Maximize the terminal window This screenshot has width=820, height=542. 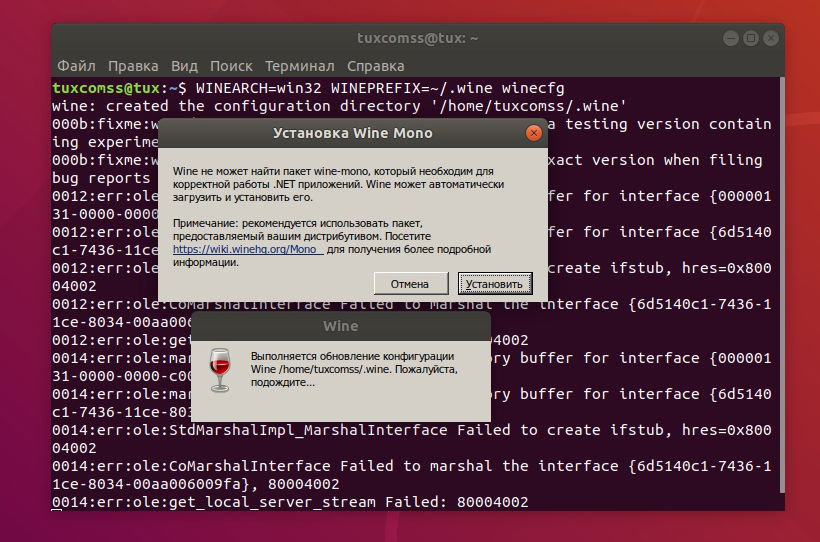pyautogui.click(x=751, y=38)
